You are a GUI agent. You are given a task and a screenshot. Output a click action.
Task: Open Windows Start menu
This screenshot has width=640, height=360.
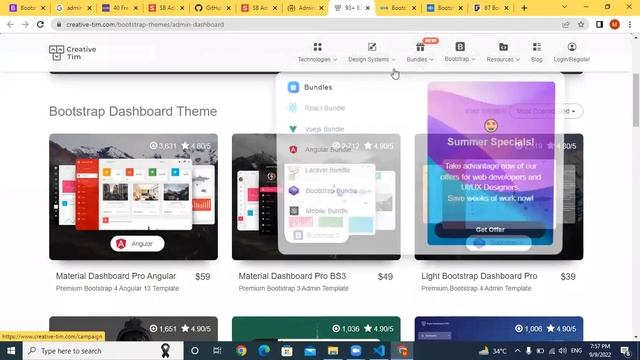(x=11, y=351)
